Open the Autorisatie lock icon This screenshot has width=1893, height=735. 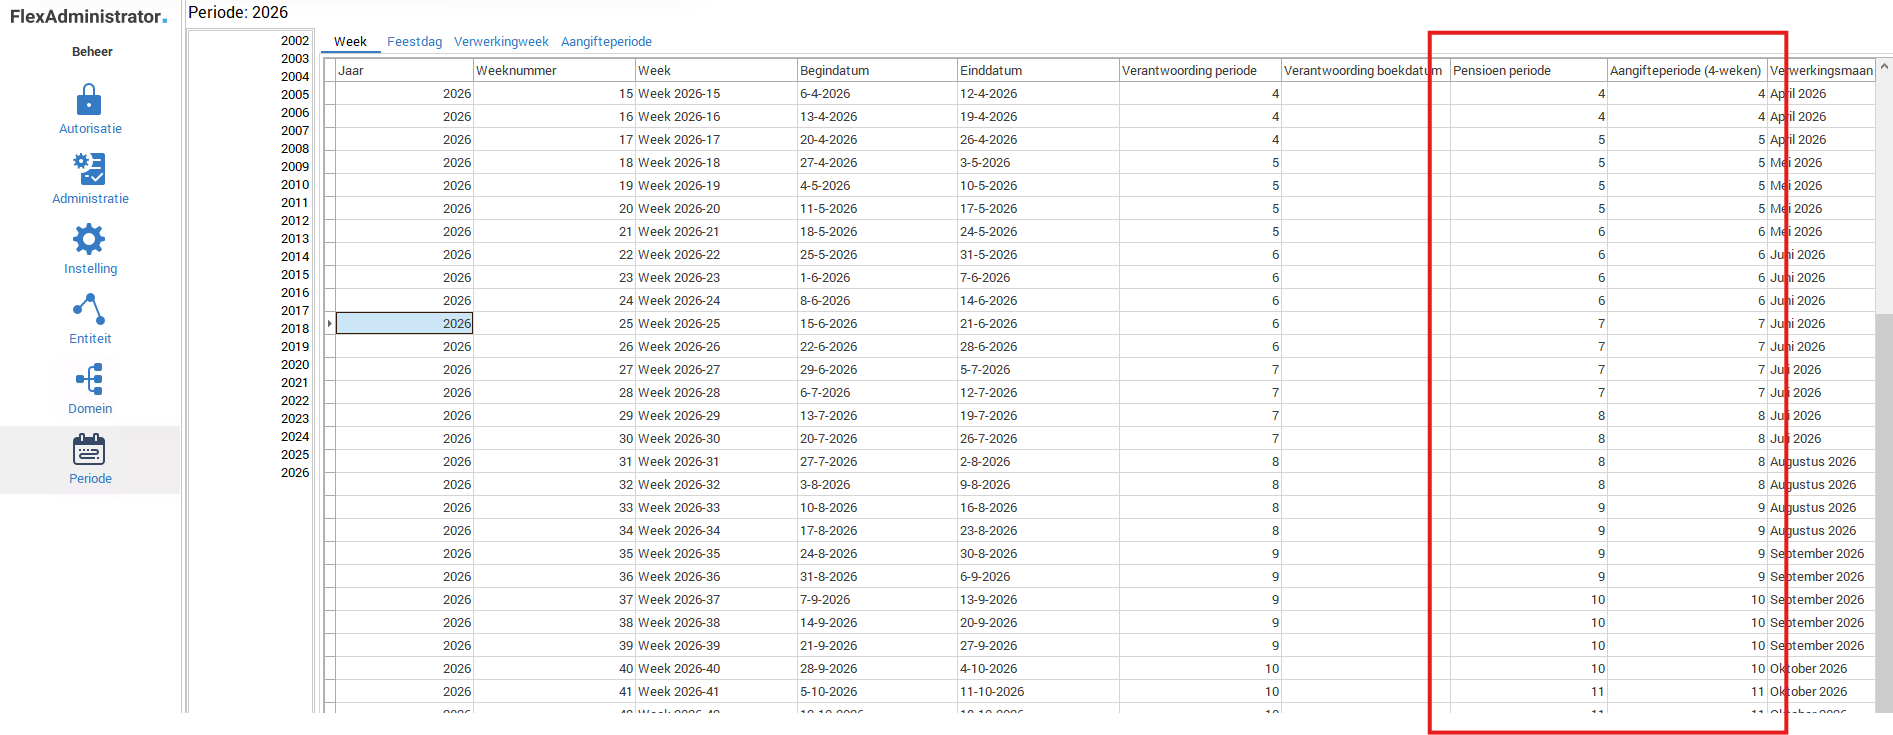89,100
